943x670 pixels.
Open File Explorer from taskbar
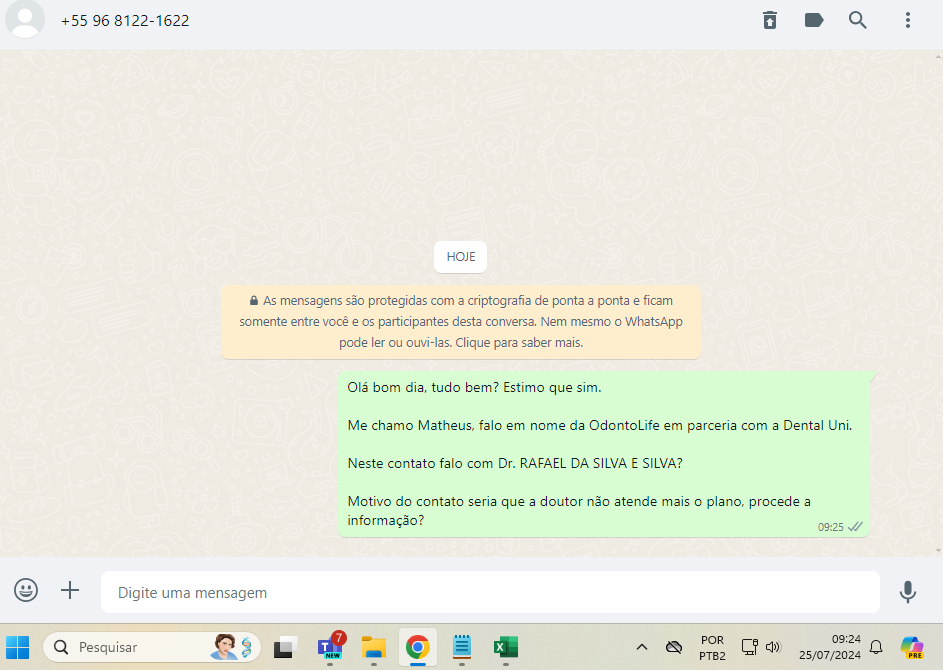(373, 647)
